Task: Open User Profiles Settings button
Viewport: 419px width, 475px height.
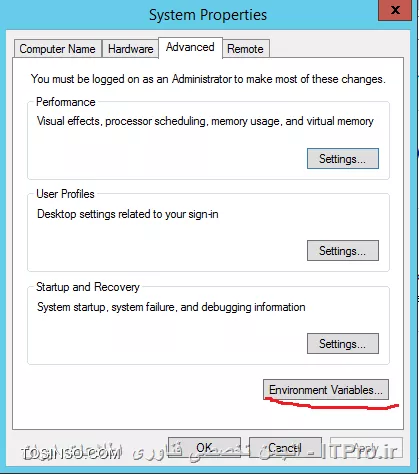Action: point(343,251)
